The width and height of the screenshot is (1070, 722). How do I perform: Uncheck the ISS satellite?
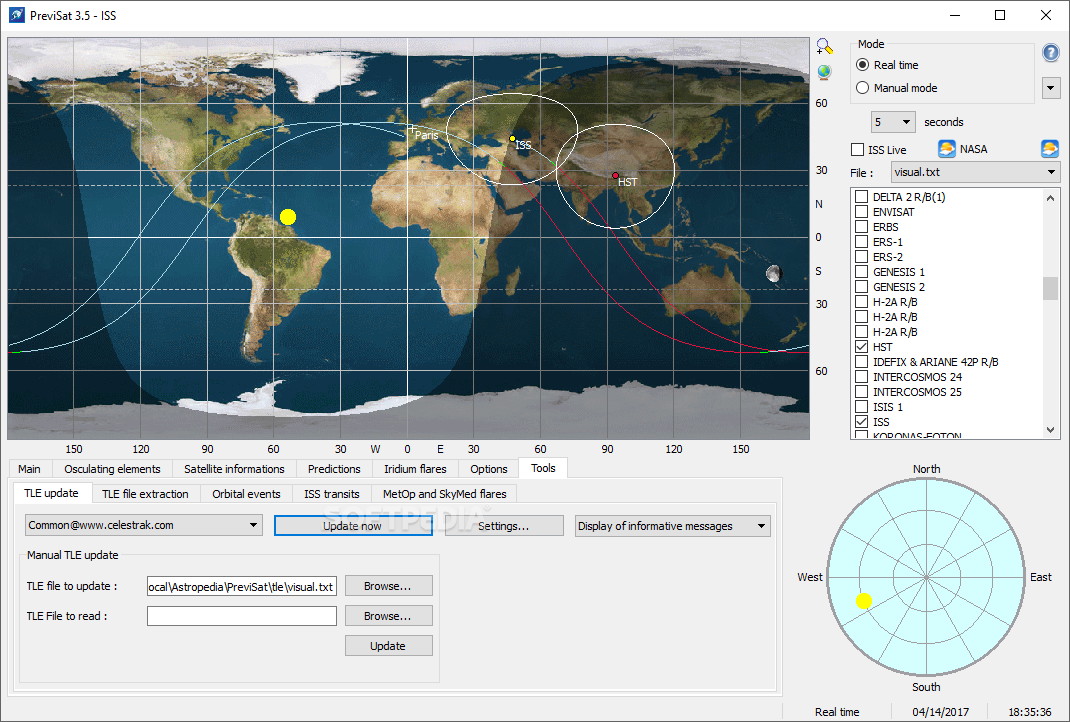pyautogui.click(x=862, y=422)
